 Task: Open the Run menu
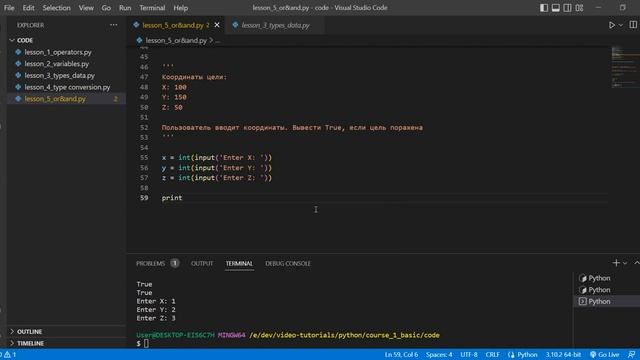125,8
